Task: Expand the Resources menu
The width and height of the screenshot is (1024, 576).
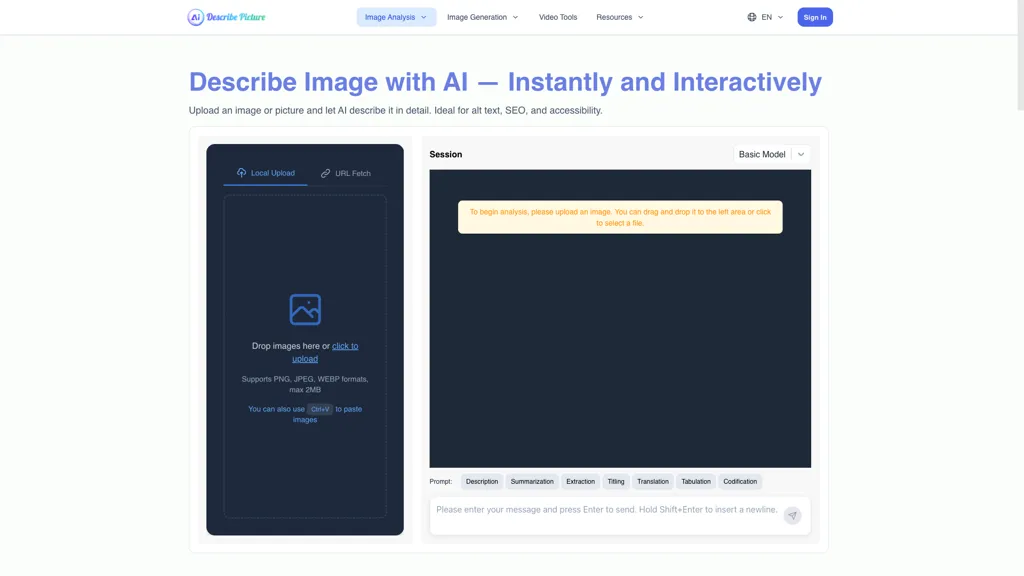Action: click(x=620, y=17)
